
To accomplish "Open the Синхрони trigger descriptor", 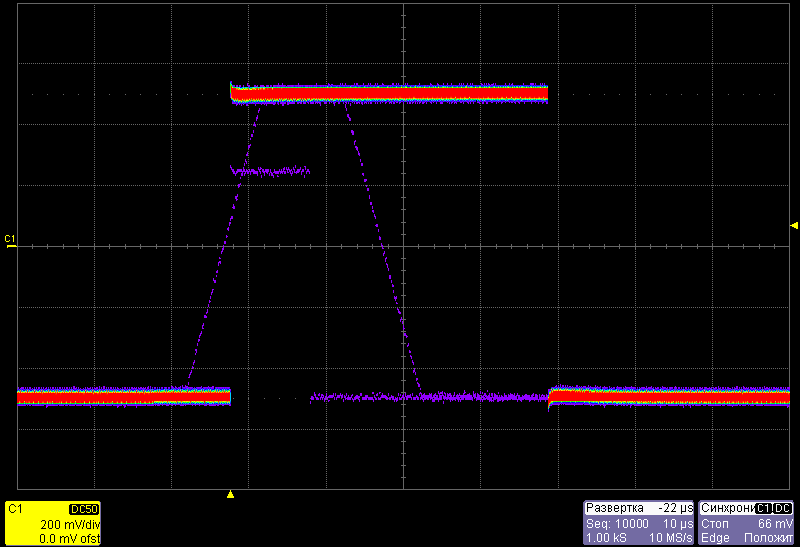I will point(746,523).
